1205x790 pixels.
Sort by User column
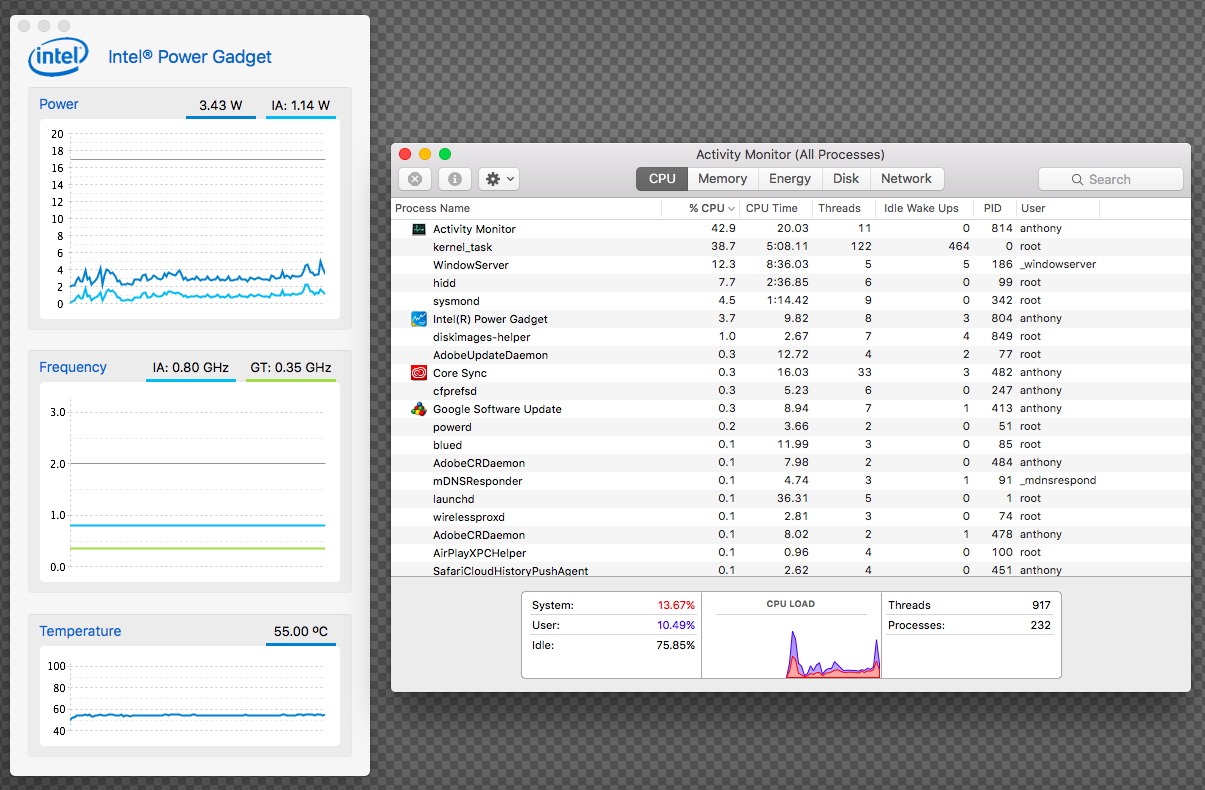1058,208
